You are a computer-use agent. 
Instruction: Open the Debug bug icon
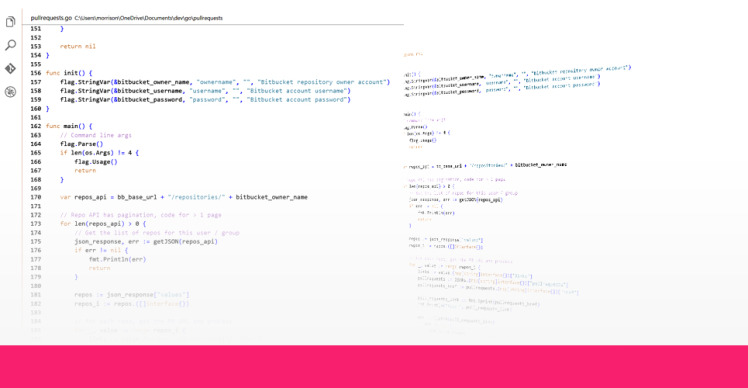click(x=10, y=92)
